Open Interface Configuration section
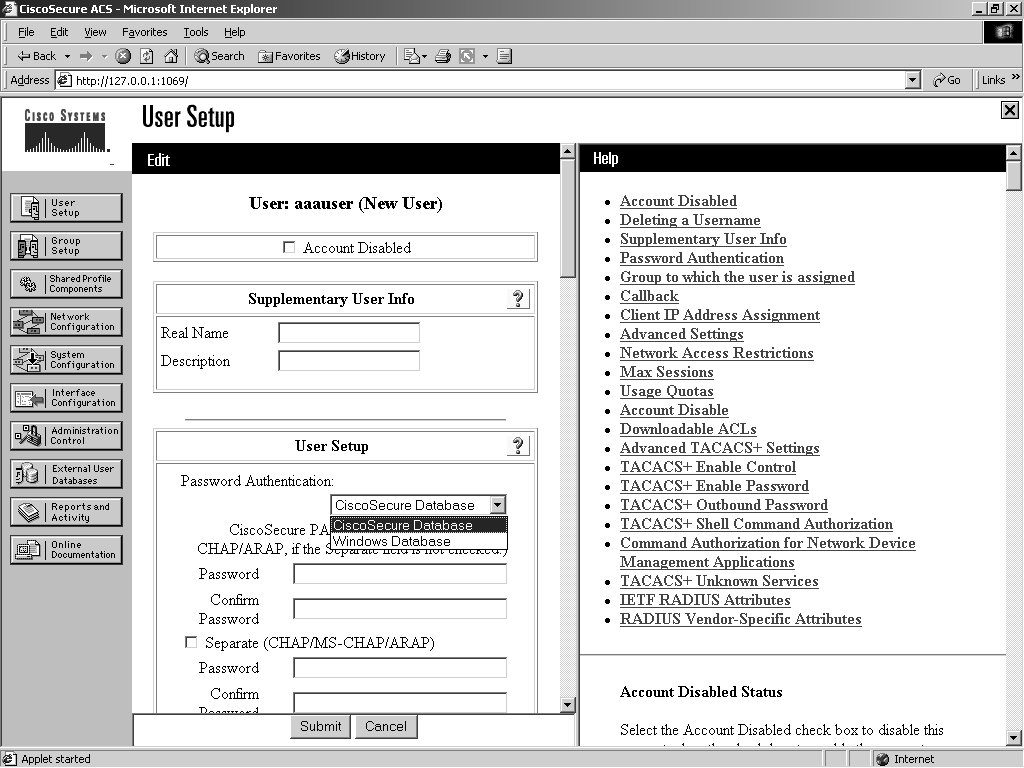Screen dimensions: 1024x768 66,398
